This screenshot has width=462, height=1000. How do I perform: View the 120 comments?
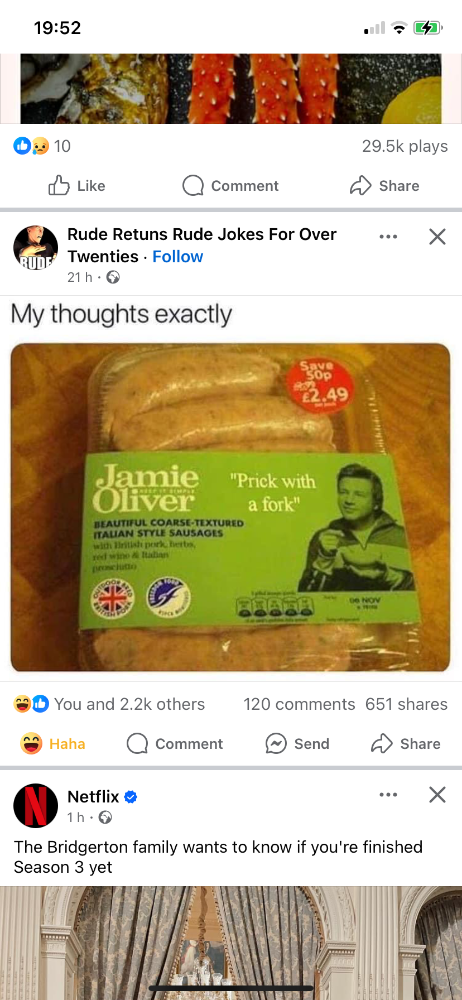point(299,704)
